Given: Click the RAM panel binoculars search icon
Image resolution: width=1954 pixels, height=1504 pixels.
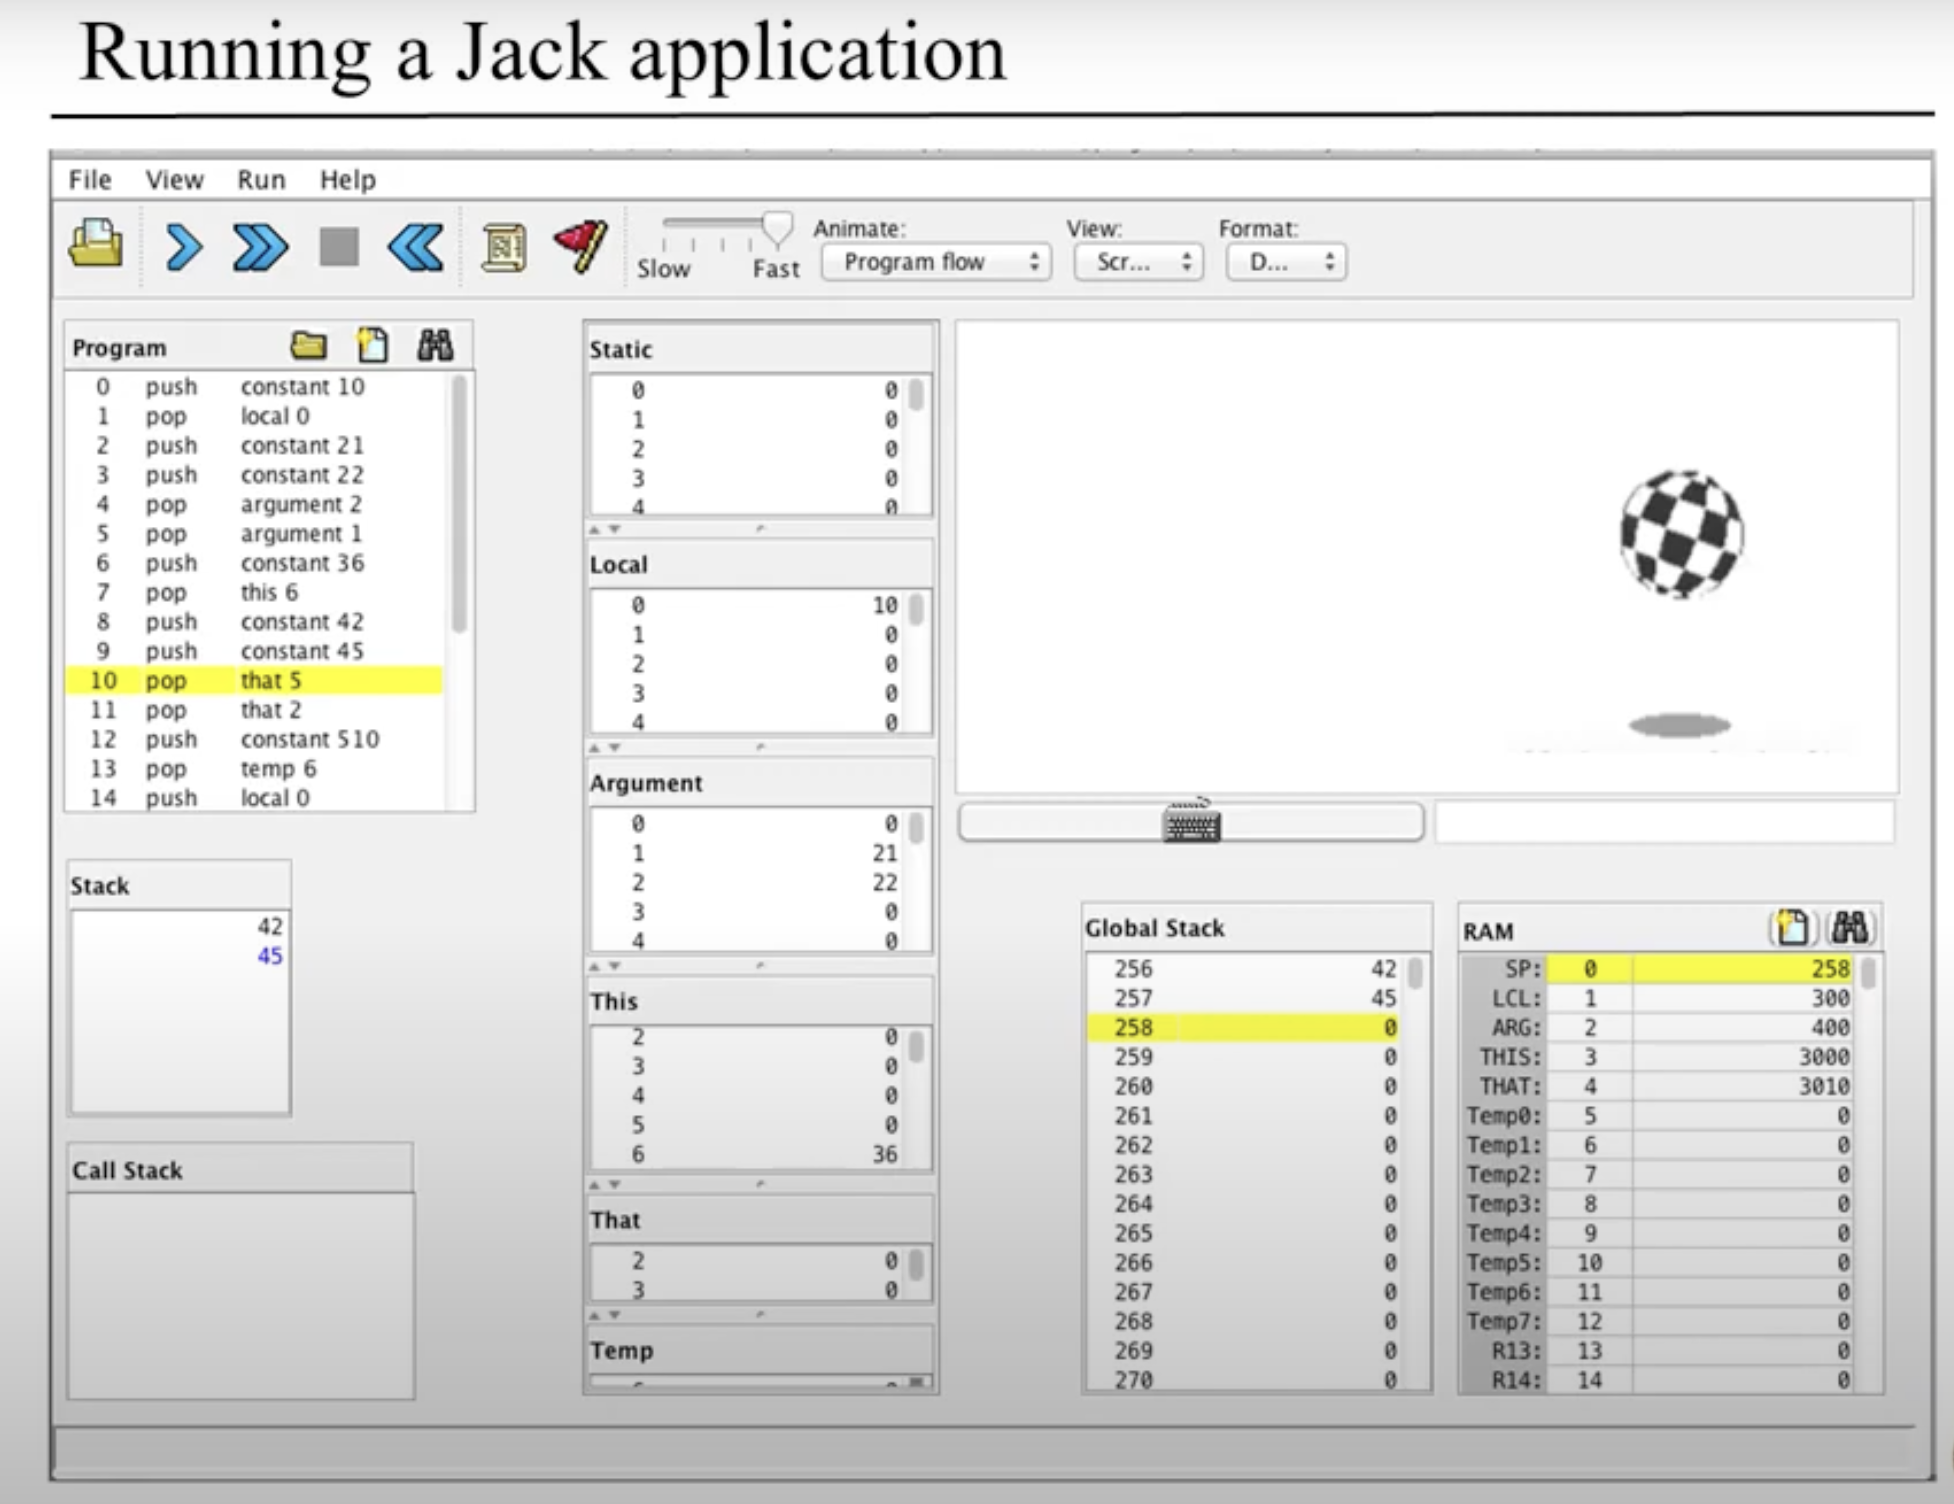Looking at the screenshot, I should click(x=1849, y=928).
